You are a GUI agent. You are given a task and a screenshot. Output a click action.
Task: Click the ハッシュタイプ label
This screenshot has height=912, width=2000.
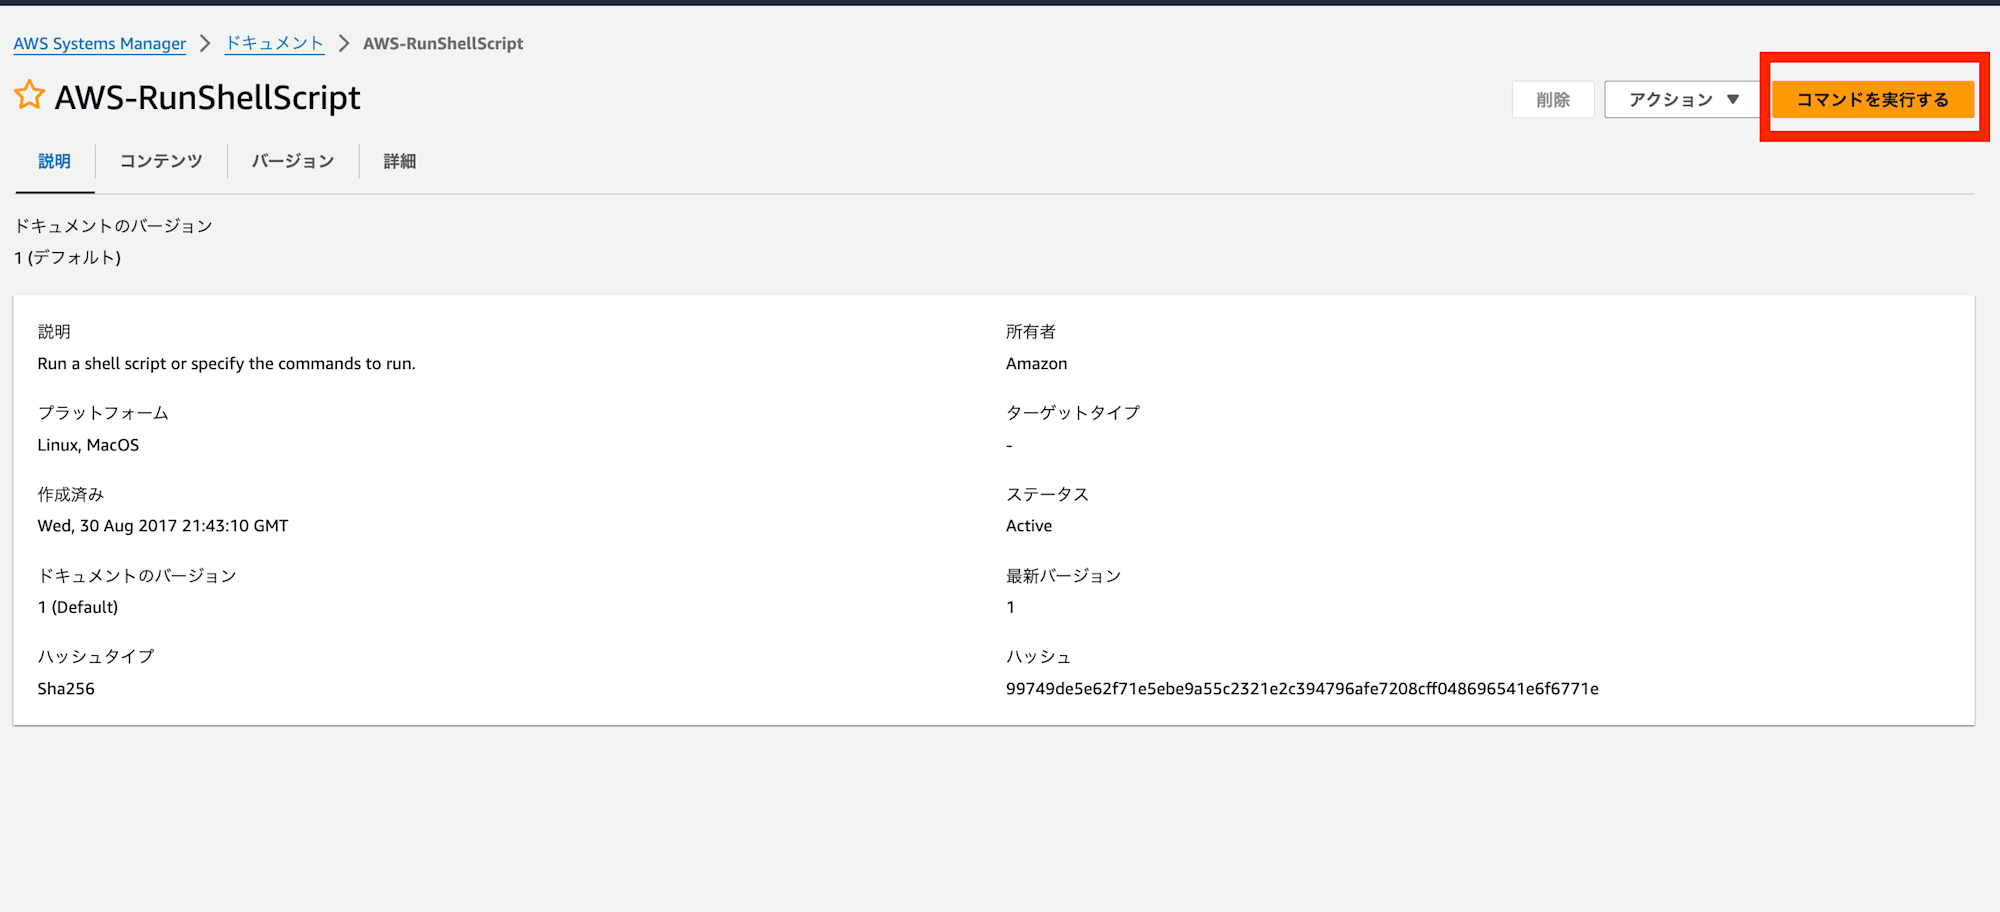point(96,657)
